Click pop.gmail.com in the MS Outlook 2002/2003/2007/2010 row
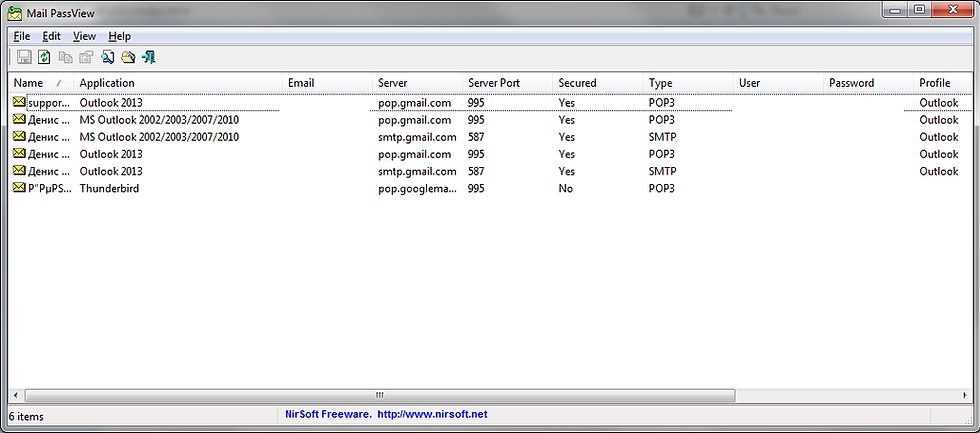The image size is (980, 433). point(414,119)
